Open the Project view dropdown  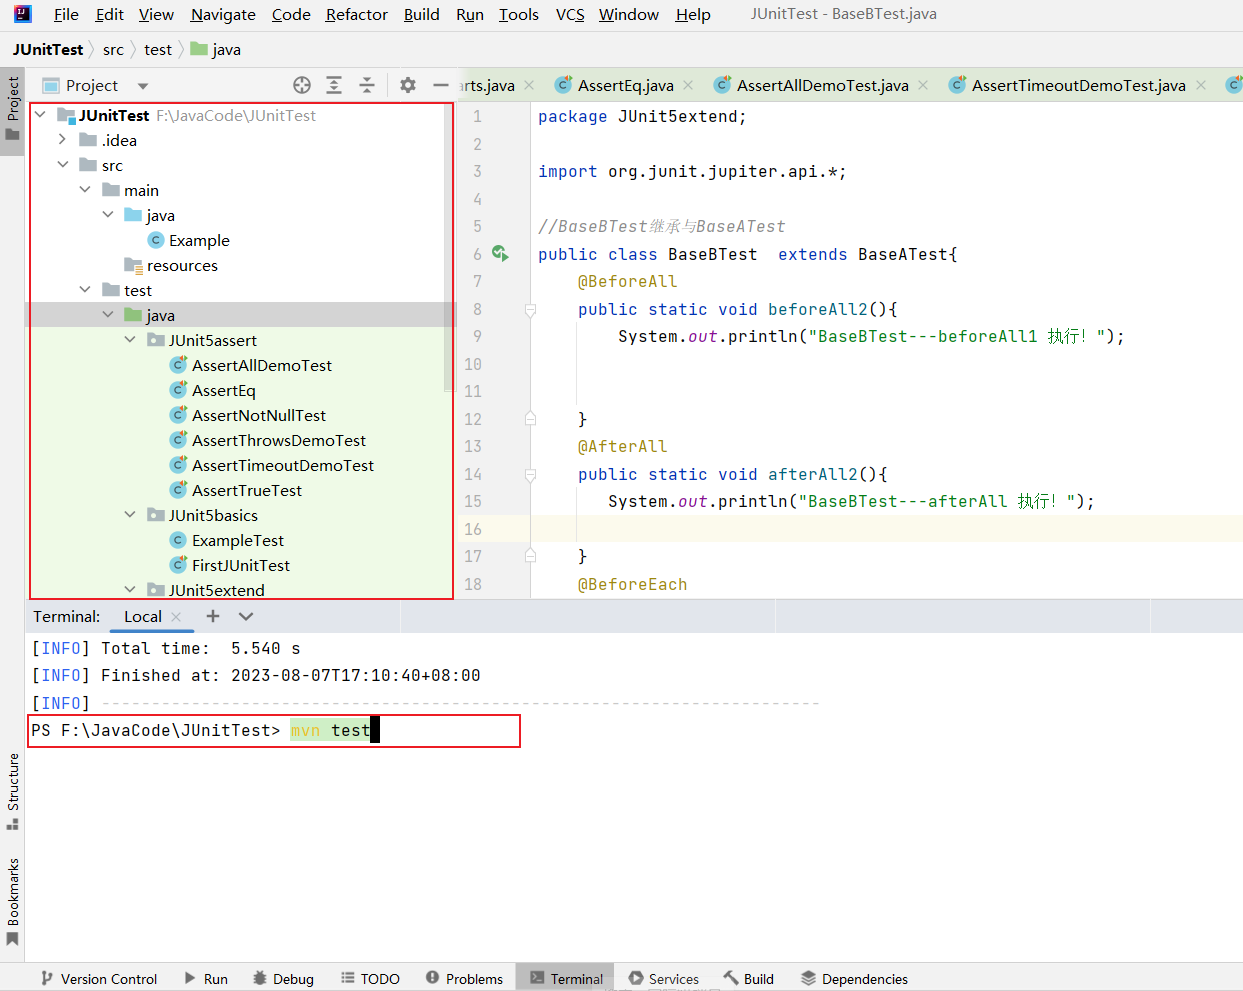pos(143,86)
